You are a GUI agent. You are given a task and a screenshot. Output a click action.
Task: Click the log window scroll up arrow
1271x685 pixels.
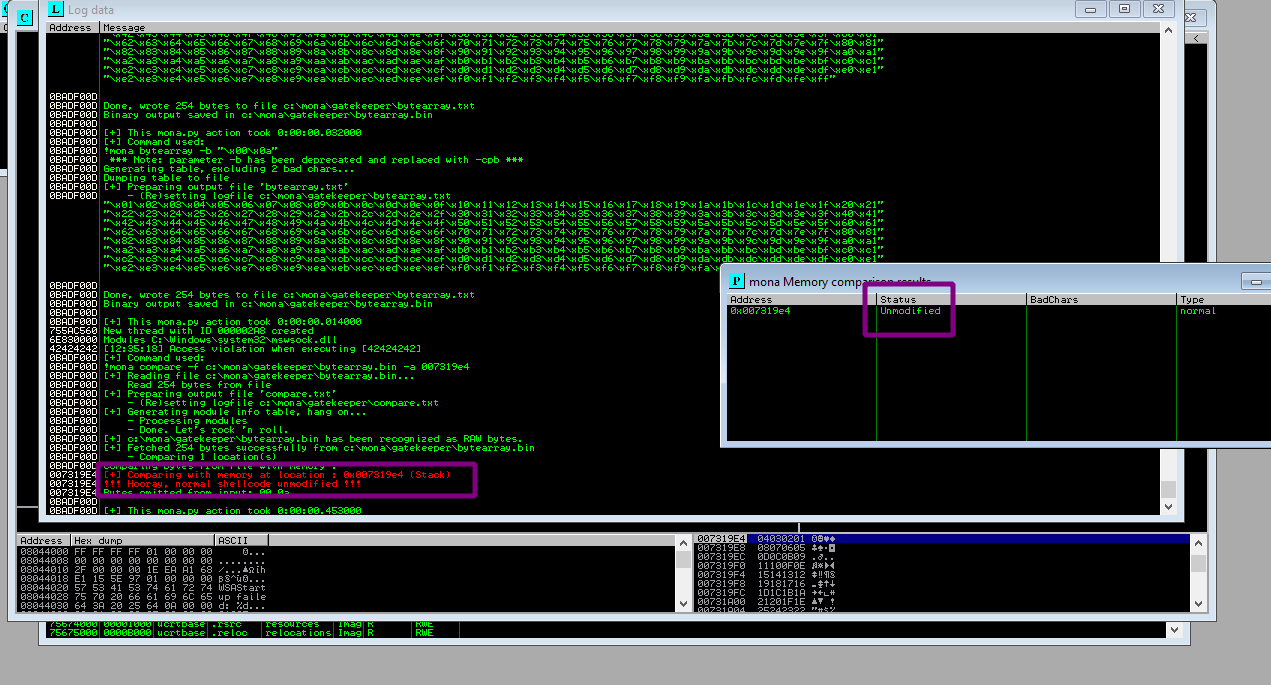point(1167,28)
